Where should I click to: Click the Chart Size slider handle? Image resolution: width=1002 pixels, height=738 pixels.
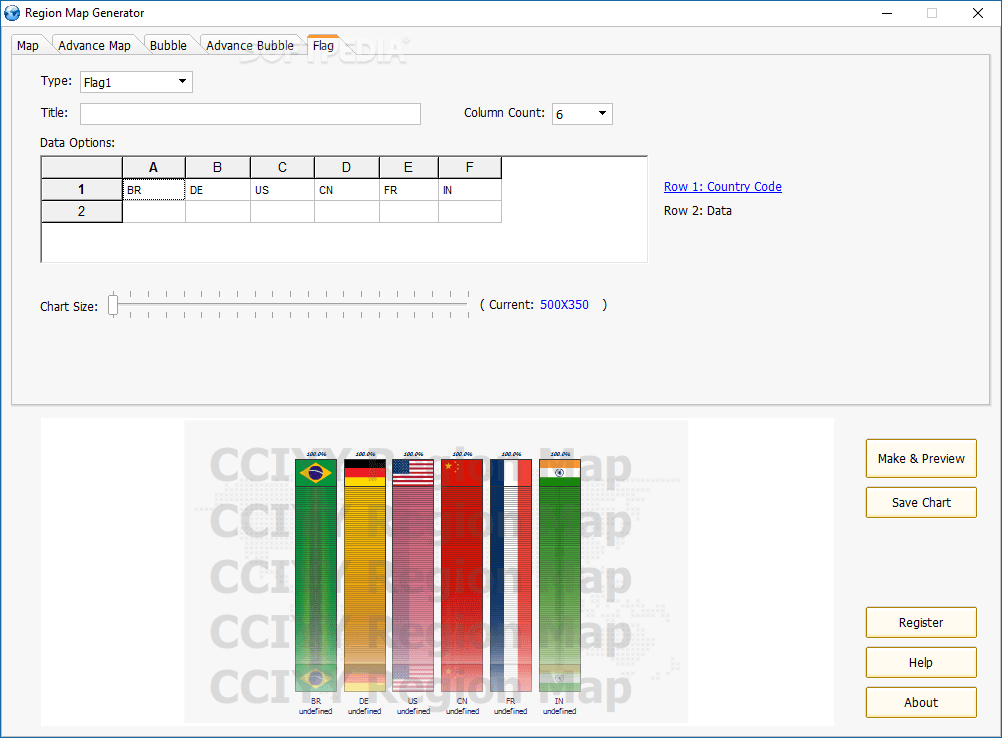point(113,305)
